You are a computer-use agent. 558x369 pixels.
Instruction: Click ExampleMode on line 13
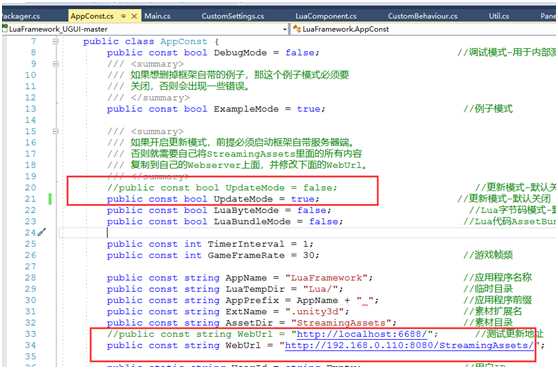pyautogui.click(x=246, y=109)
